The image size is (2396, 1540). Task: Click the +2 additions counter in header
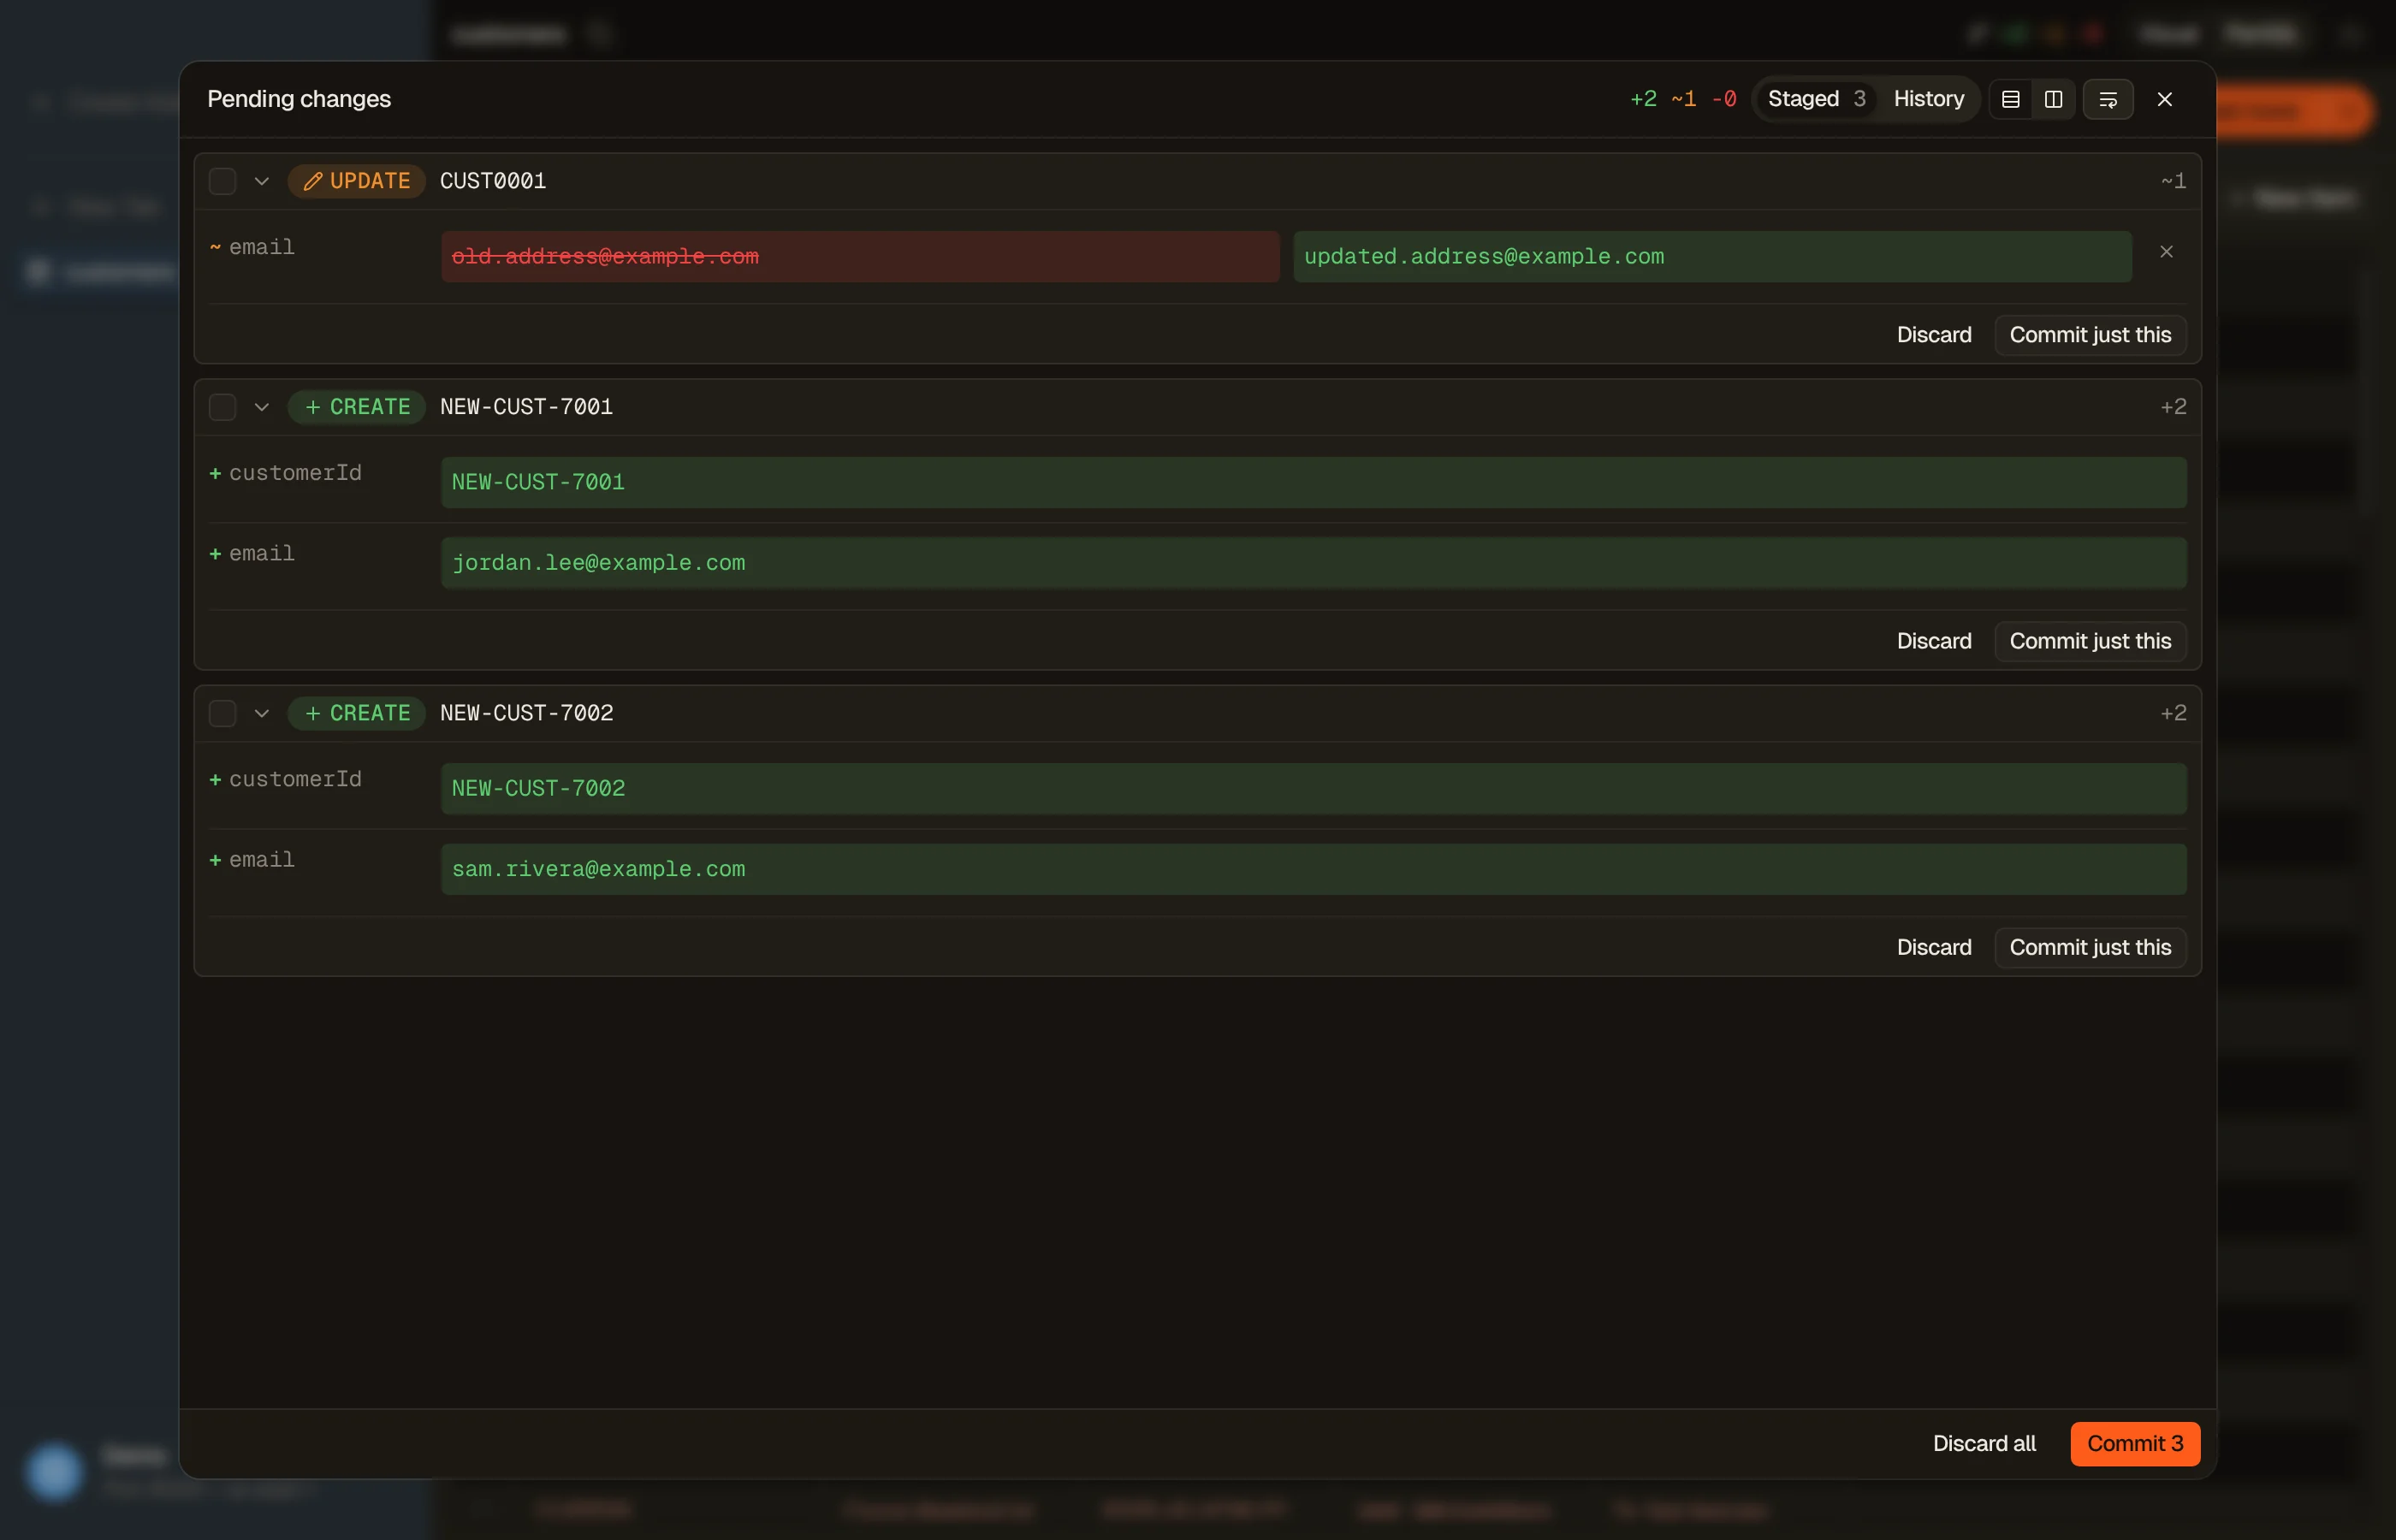tap(1643, 99)
